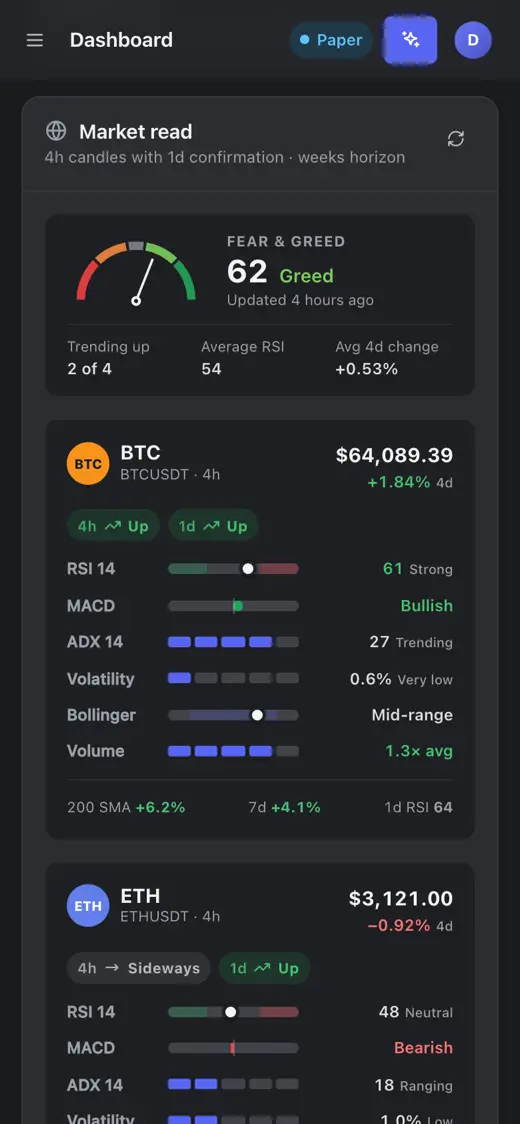Open the Dashboard page title

point(121,40)
